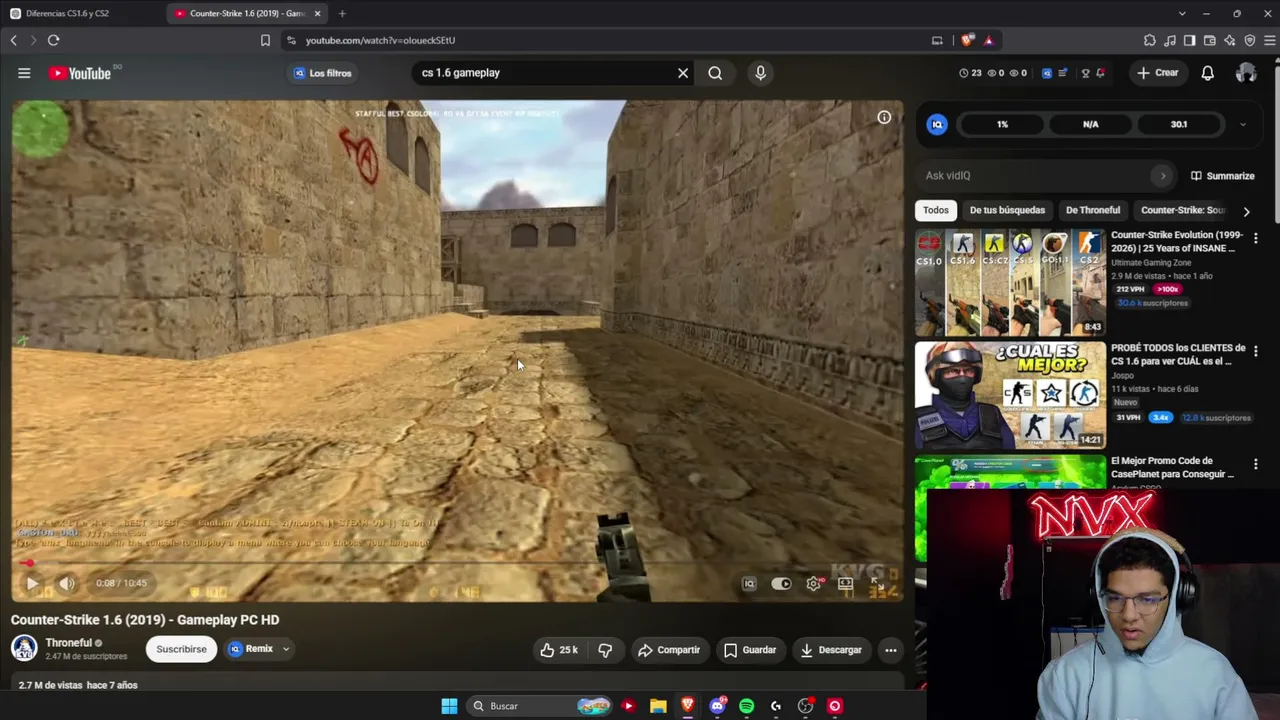Image resolution: width=1280 pixels, height=720 pixels.
Task: Open the account avatar menu
Action: pos(1246,73)
